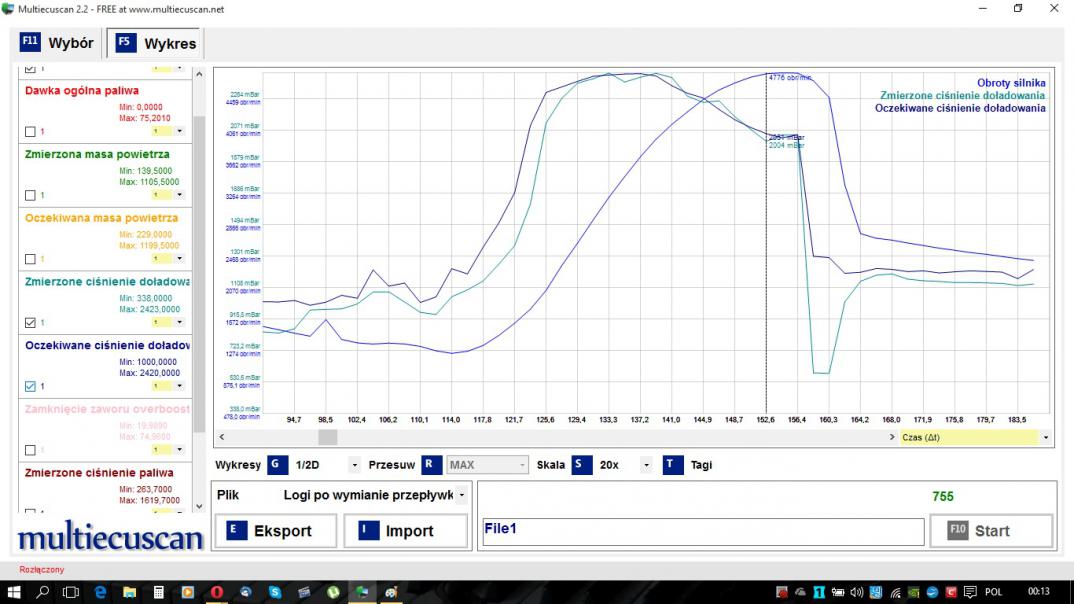
Task: Click Obroty silnika legend label
Action: click(x=1011, y=83)
